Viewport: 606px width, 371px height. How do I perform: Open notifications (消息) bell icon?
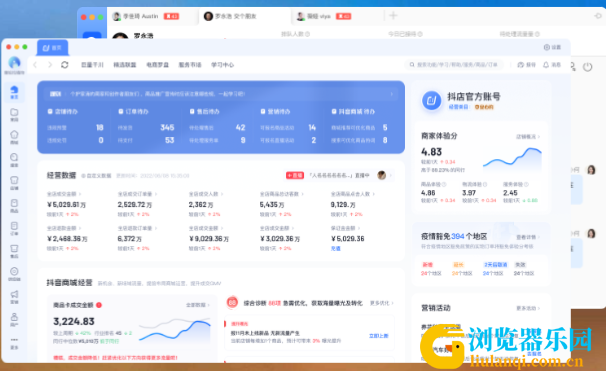(552, 65)
